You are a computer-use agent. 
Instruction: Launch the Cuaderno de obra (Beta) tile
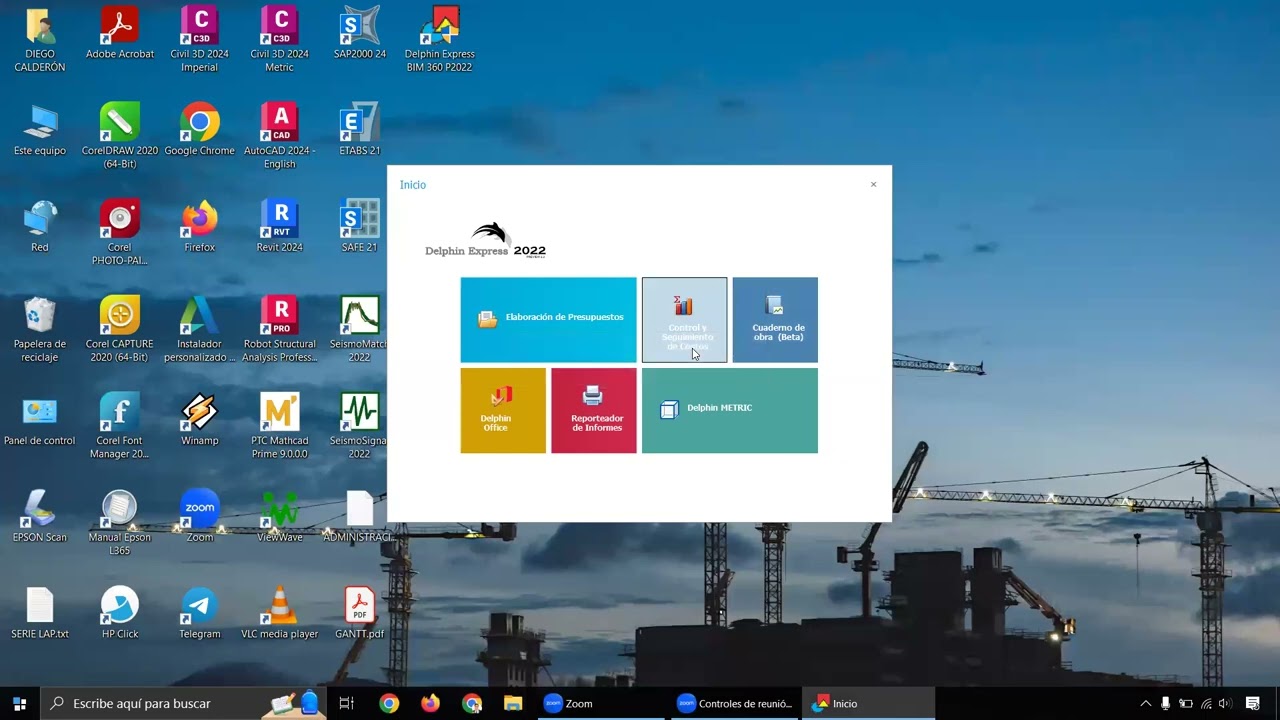[x=775, y=320]
